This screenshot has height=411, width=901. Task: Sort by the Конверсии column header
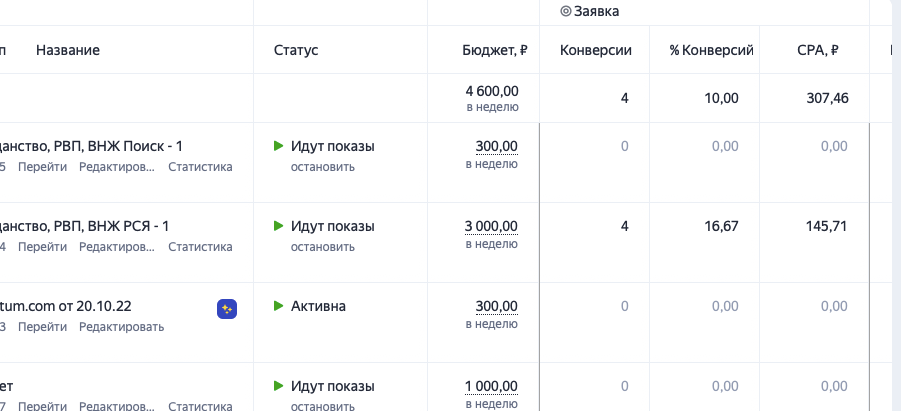(596, 50)
